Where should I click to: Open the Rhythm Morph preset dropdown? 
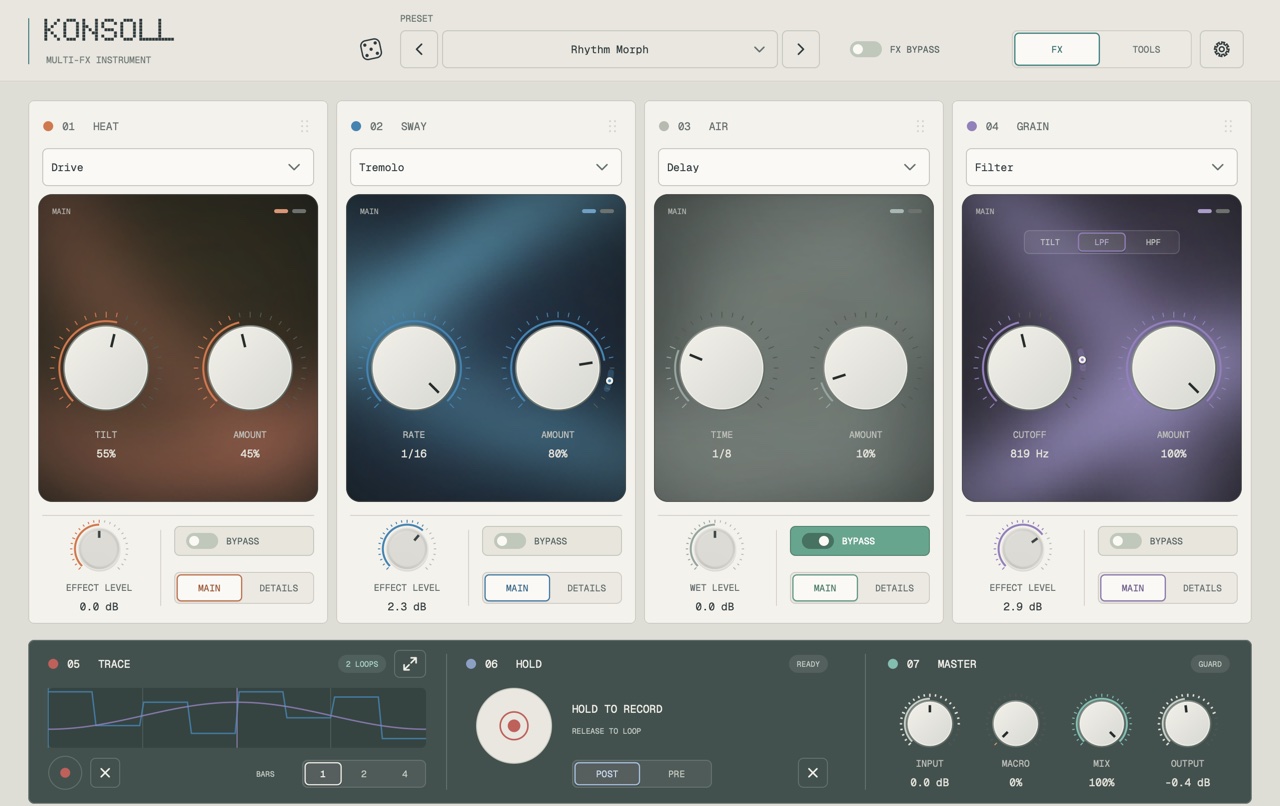pyautogui.click(x=610, y=49)
